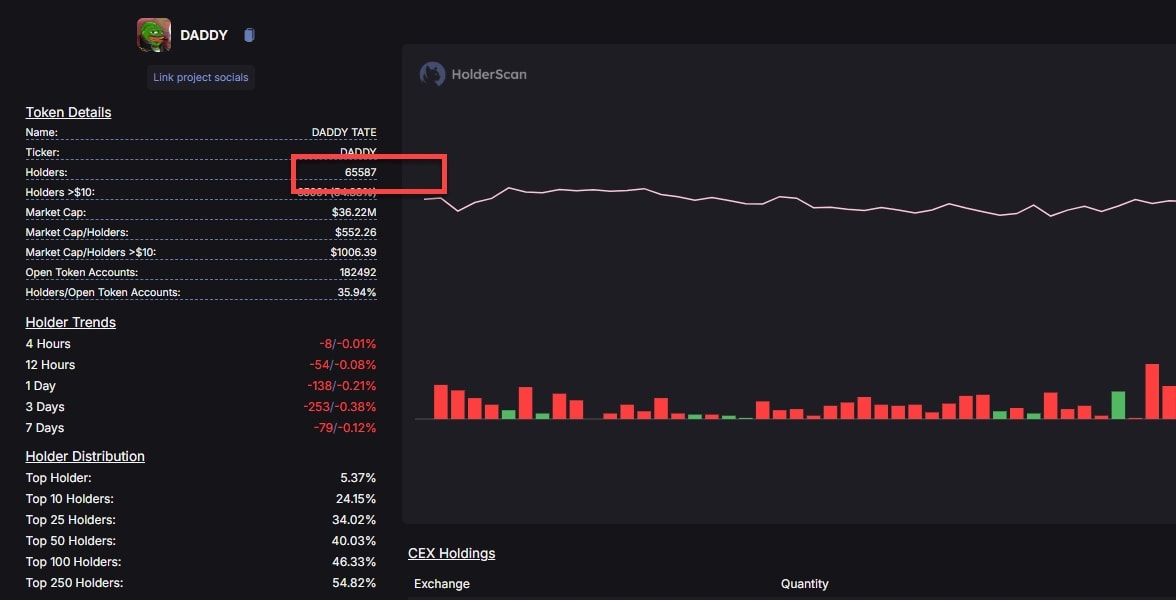
Task: Click the Quantity column header
Action: pyautogui.click(x=804, y=583)
